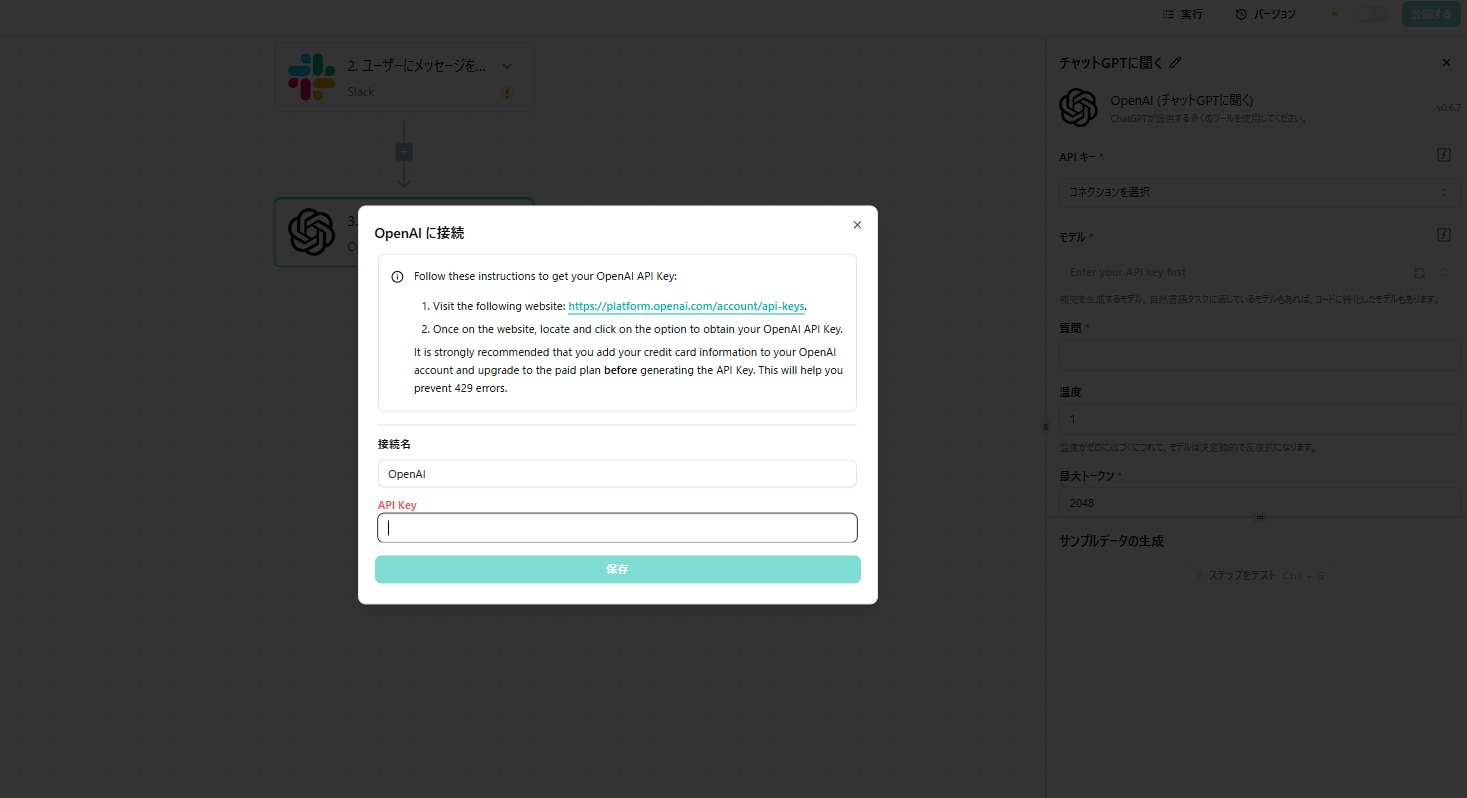Click the OpenAI logo on step 3
Image resolution: width=1467 pixels, height=798 pixels.
(311, 232)
